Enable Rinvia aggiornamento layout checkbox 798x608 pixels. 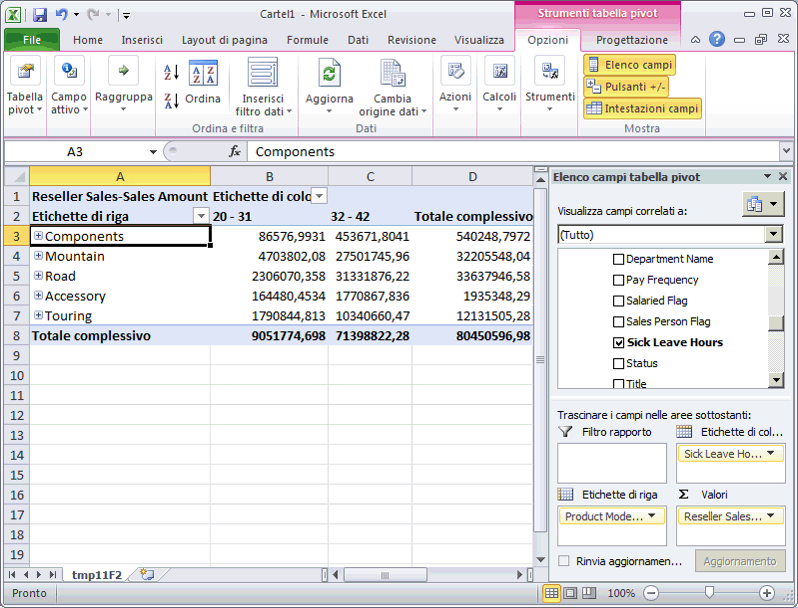(x=565, y=562)
